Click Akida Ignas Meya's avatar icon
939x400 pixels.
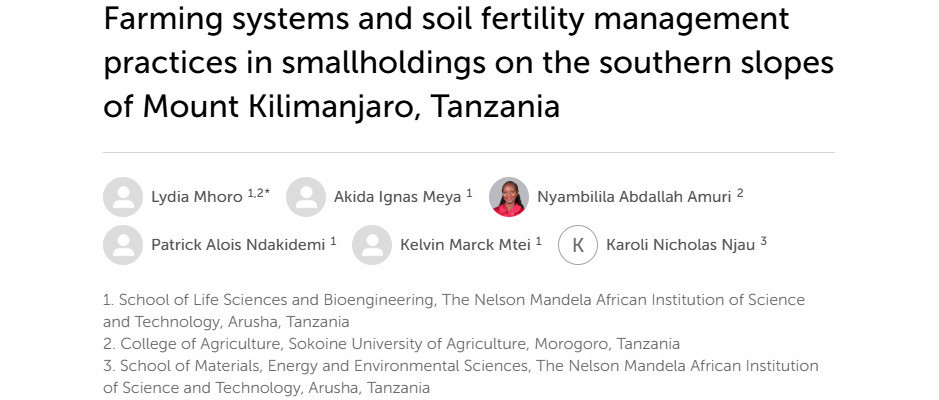306,197
